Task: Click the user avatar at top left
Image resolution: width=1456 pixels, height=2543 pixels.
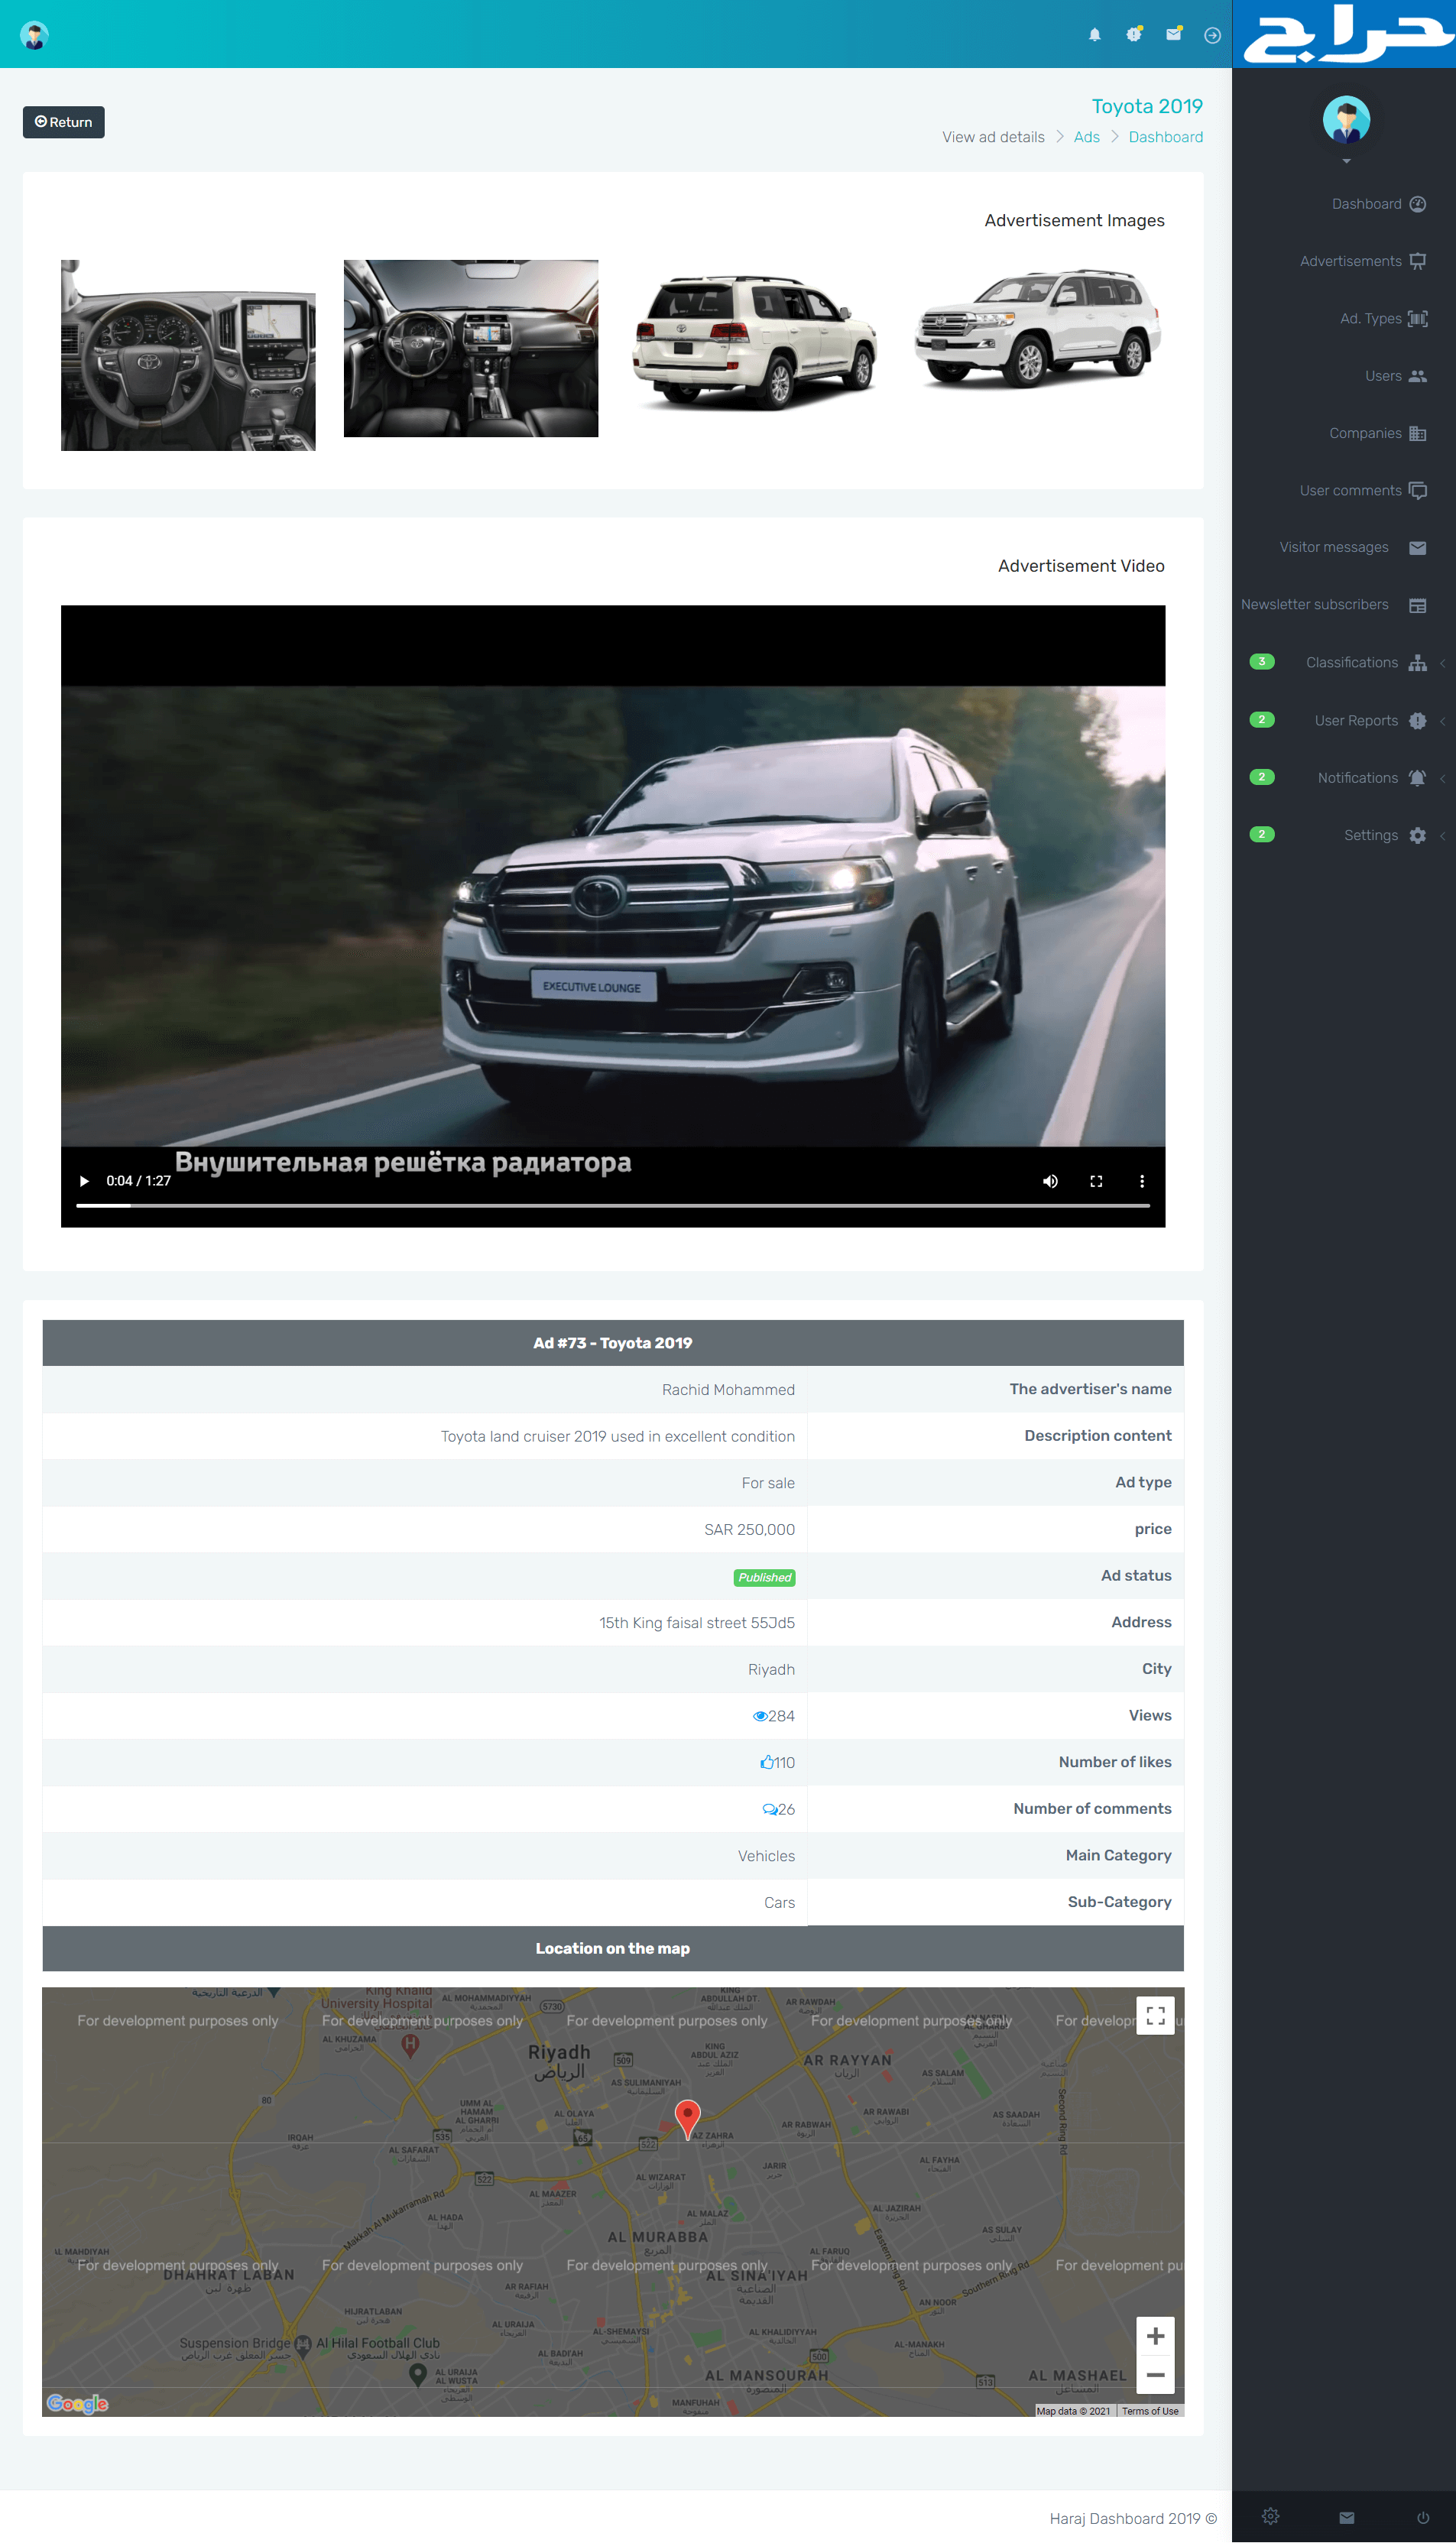Action: 34,35
